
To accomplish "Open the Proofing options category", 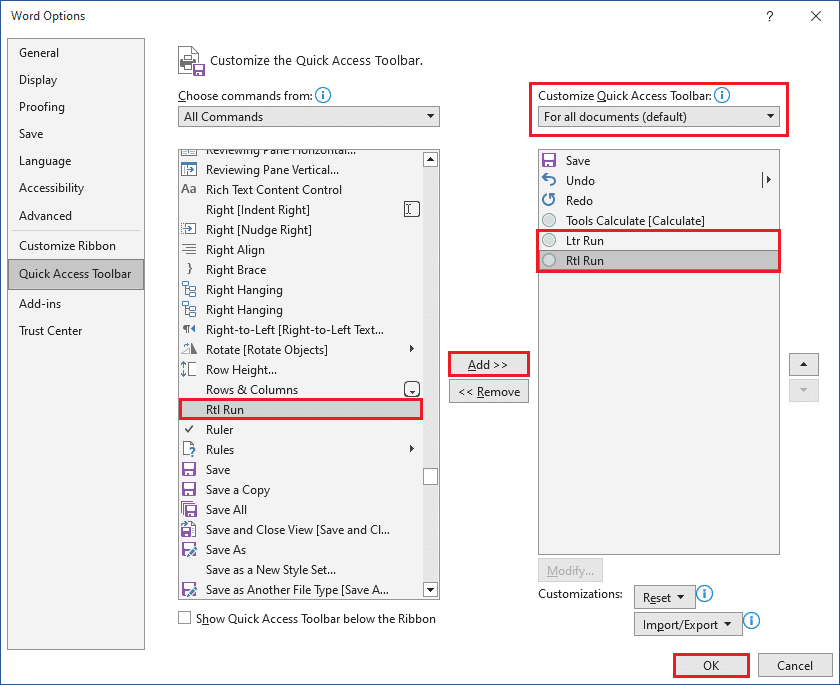I will (x=42, y=107).
